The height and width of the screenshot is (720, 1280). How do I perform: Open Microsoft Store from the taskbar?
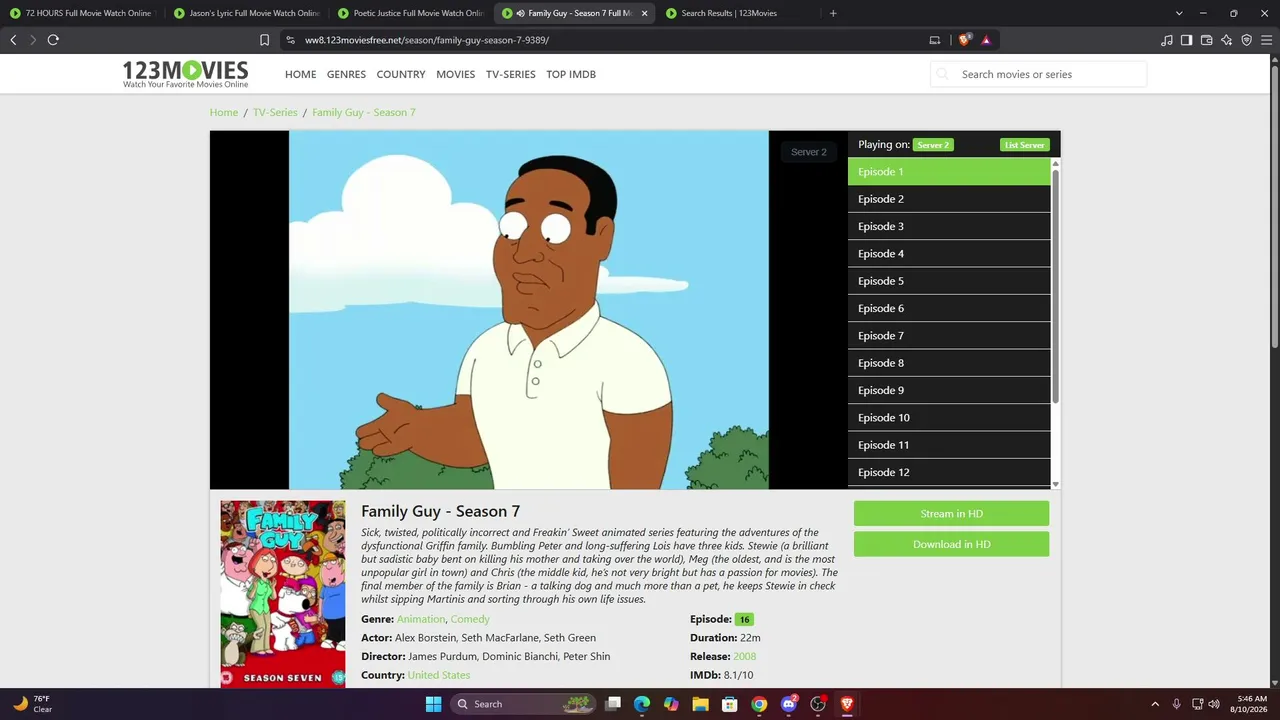coord(730,704)
